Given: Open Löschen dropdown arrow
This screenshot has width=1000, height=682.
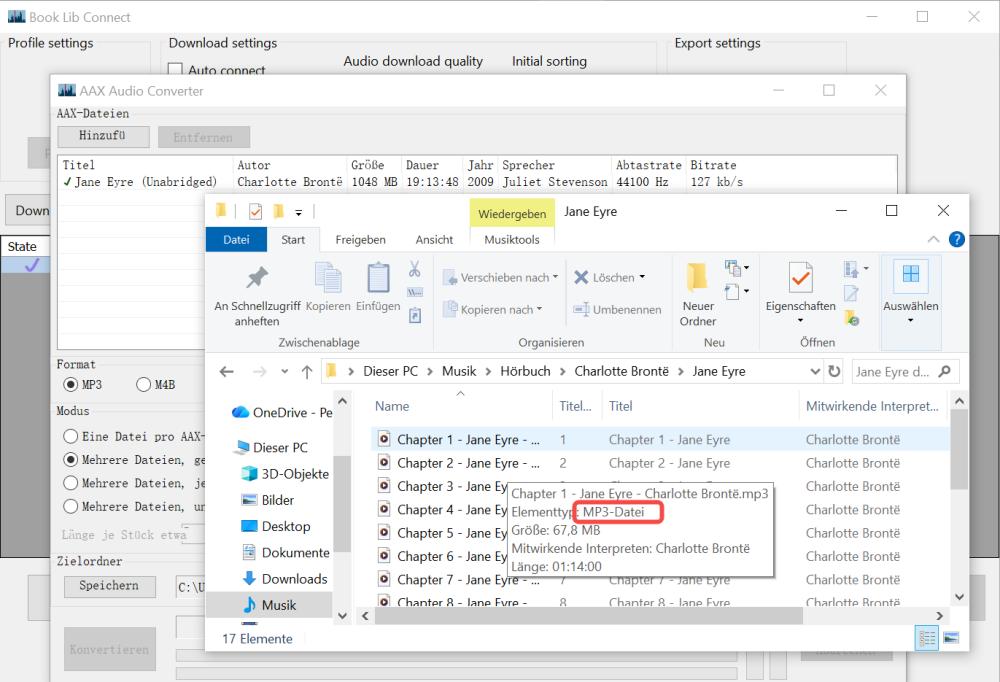Looking at the screenshot, I should pos(642,277).
